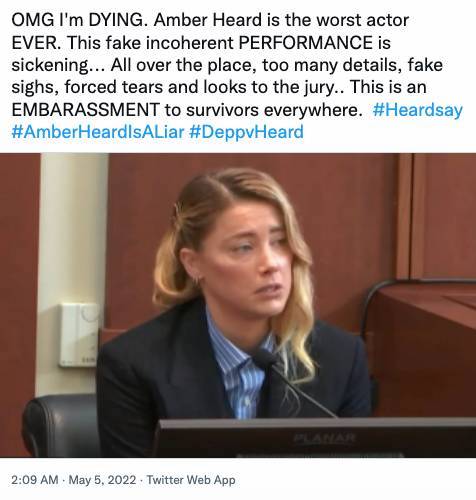Open the attached courtroom photo

point(238,305)
